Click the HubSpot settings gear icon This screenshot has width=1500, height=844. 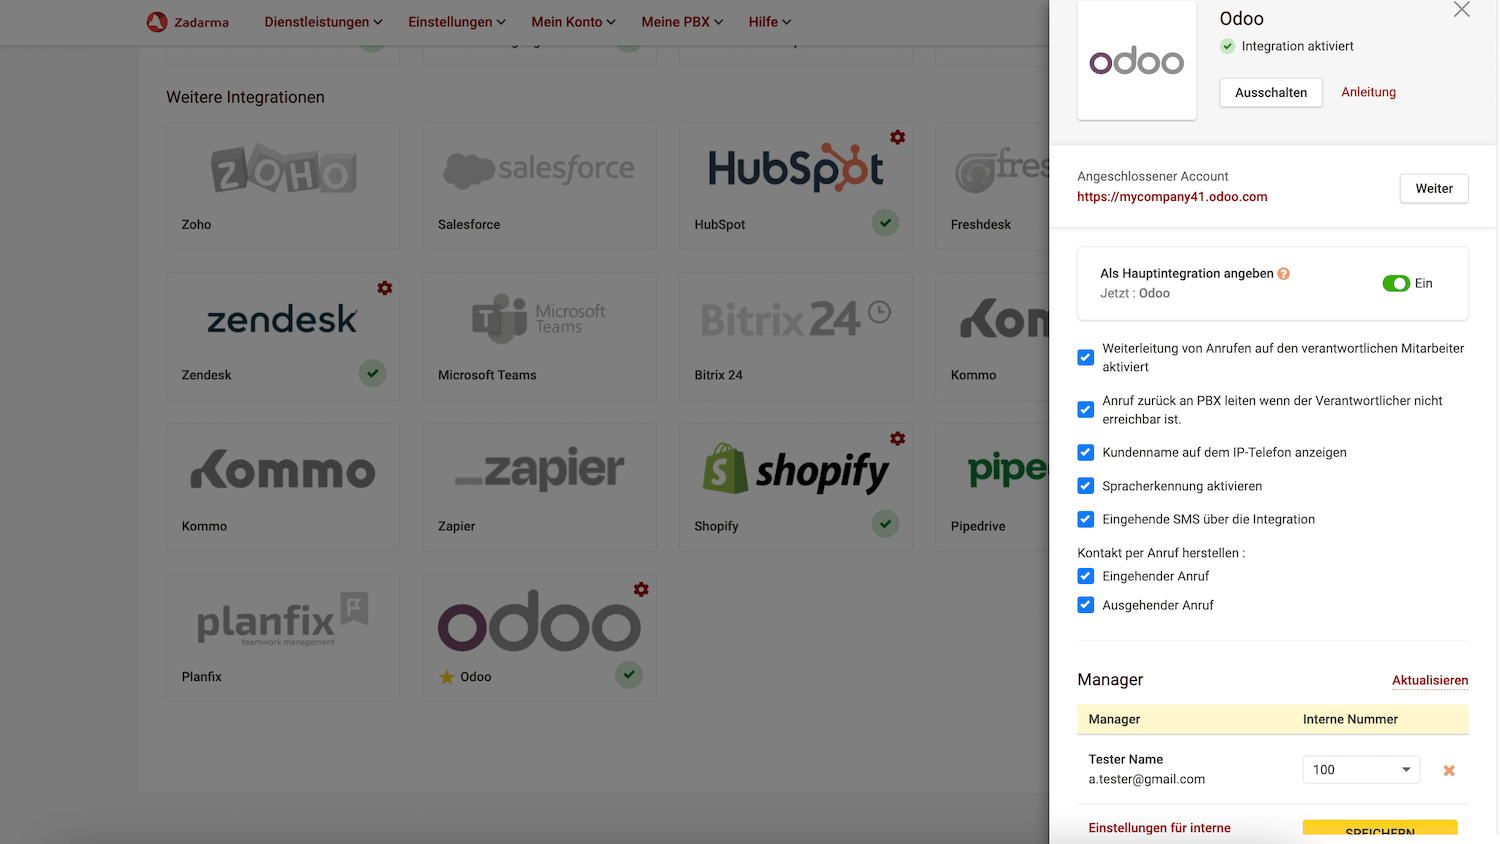point(898,137)
